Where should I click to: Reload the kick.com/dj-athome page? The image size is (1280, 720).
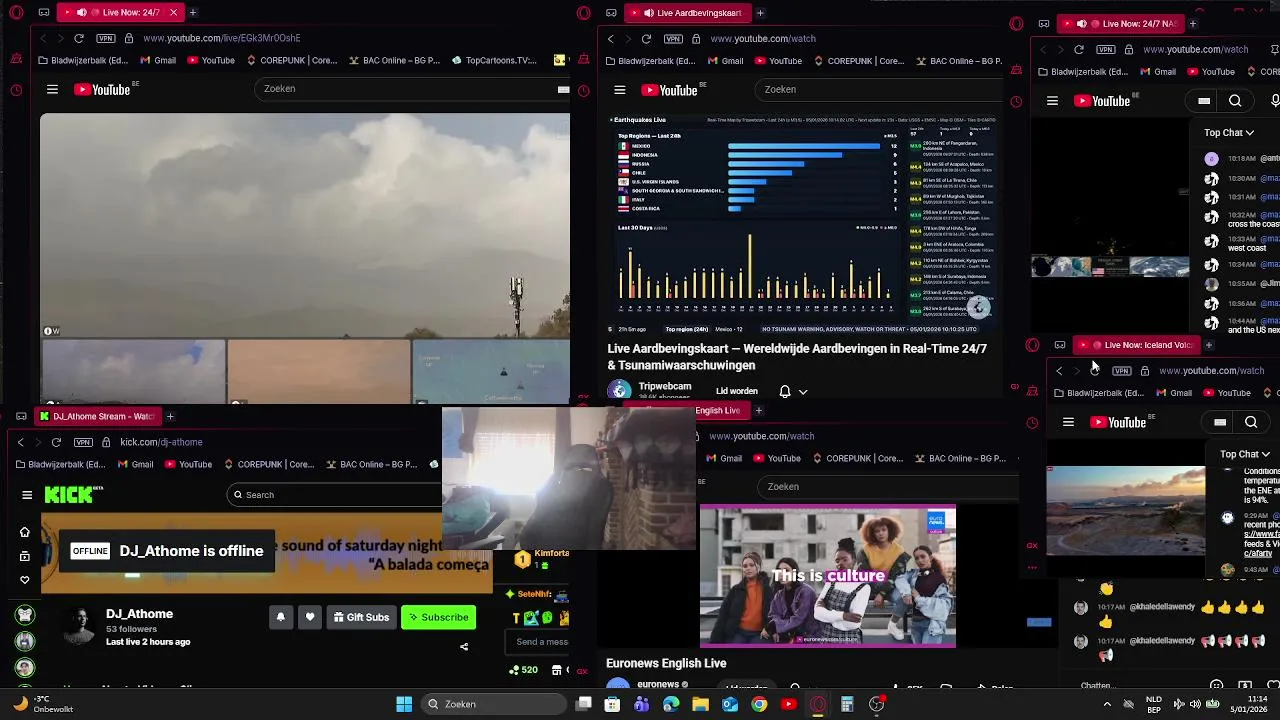56,442
